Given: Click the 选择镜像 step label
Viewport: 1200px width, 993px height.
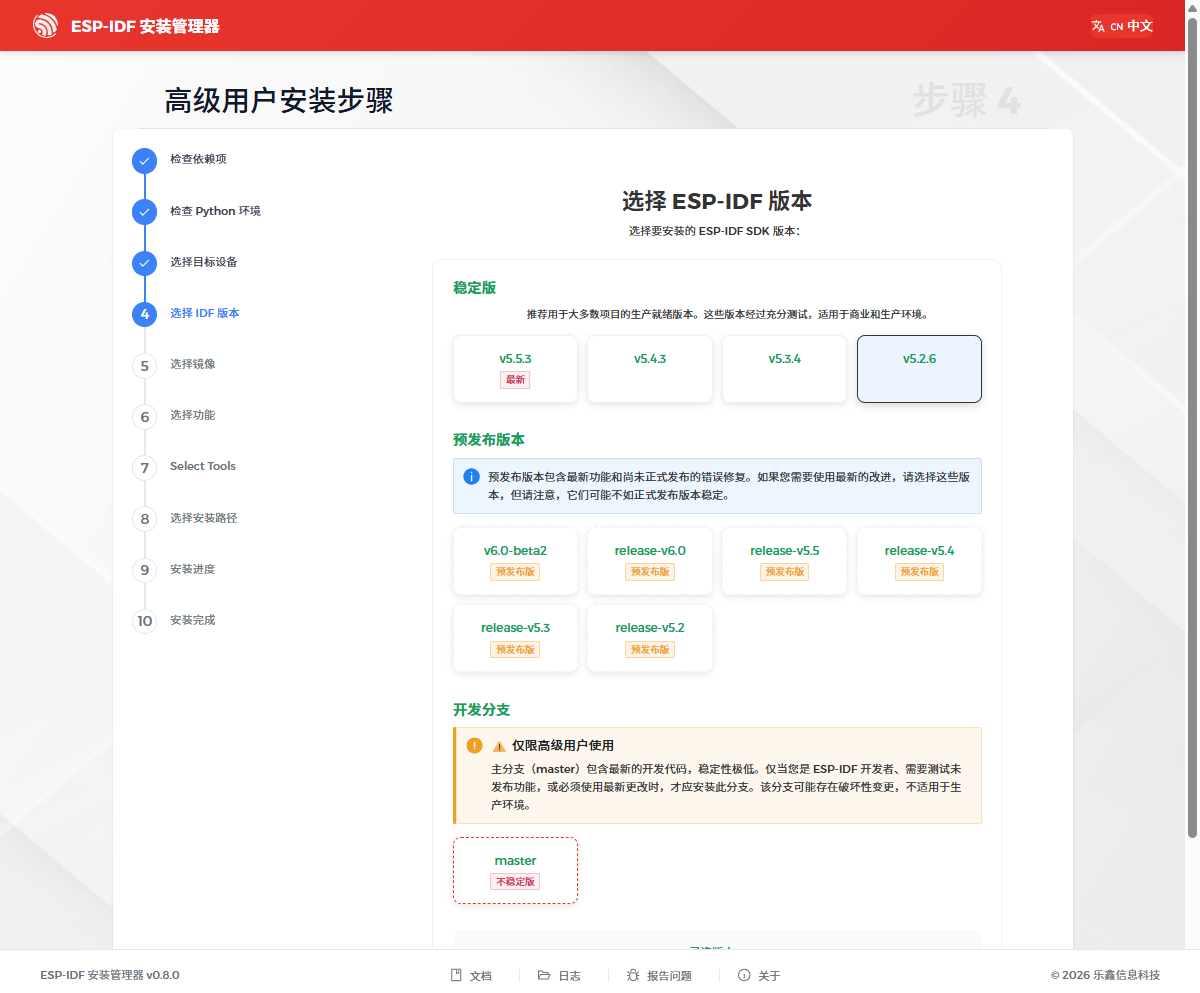Looking at the screenshot, I should [x=193, y=364].
